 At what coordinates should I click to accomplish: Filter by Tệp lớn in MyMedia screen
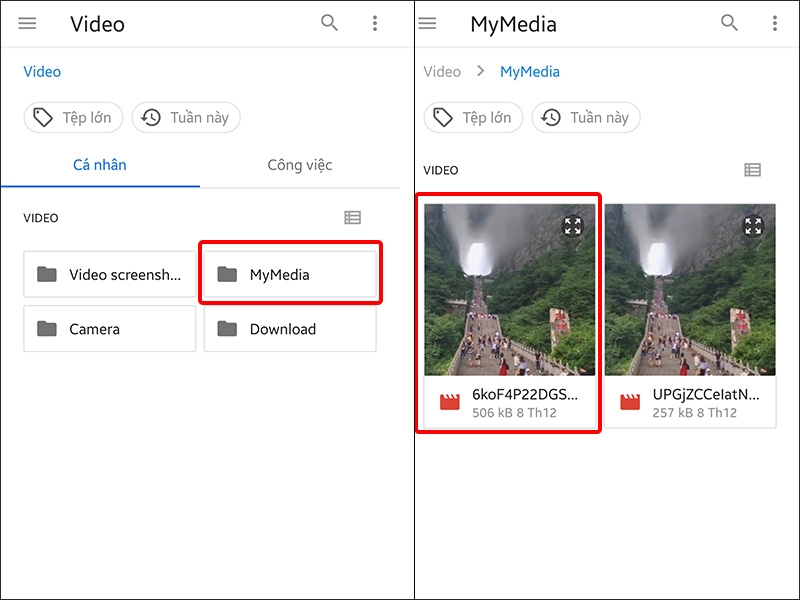coord(473,117)
